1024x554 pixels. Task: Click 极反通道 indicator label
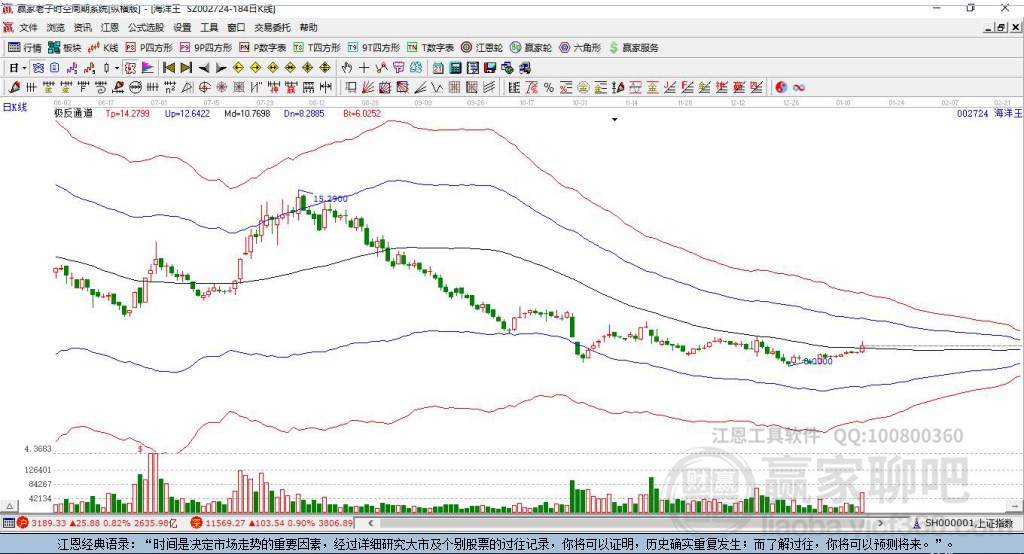[x=74, y=114]
